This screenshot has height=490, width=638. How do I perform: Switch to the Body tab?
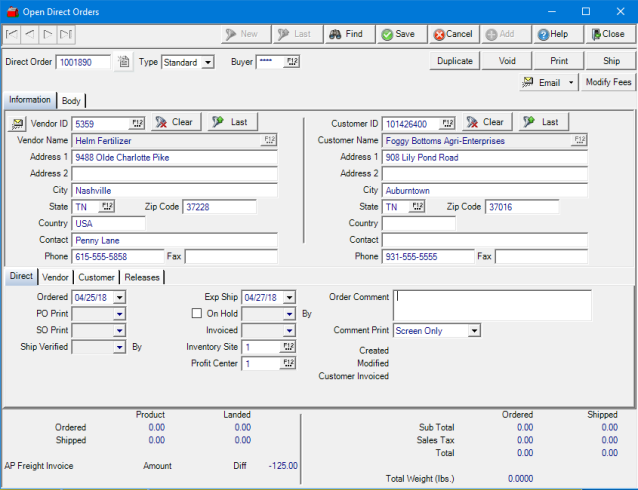[71, 101]
